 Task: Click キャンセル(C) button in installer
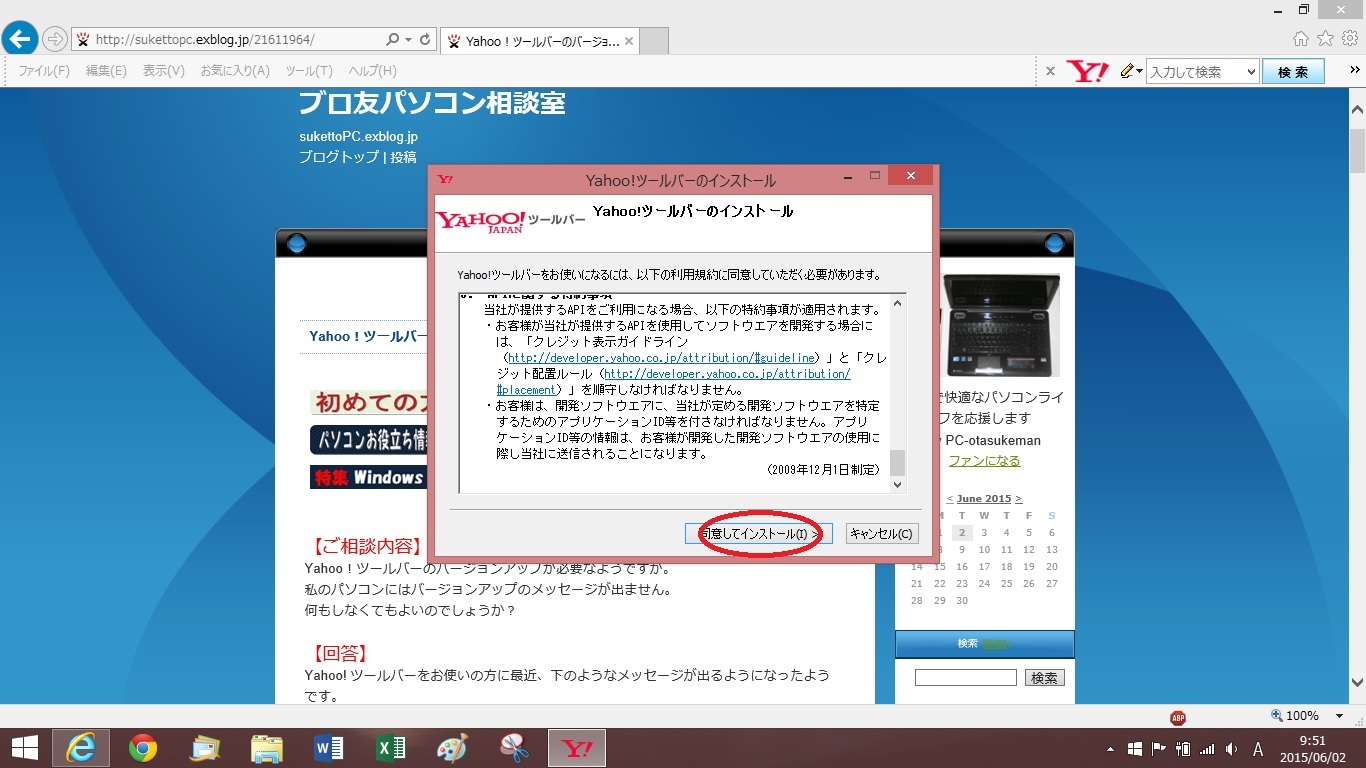click(x=881, y=534)
